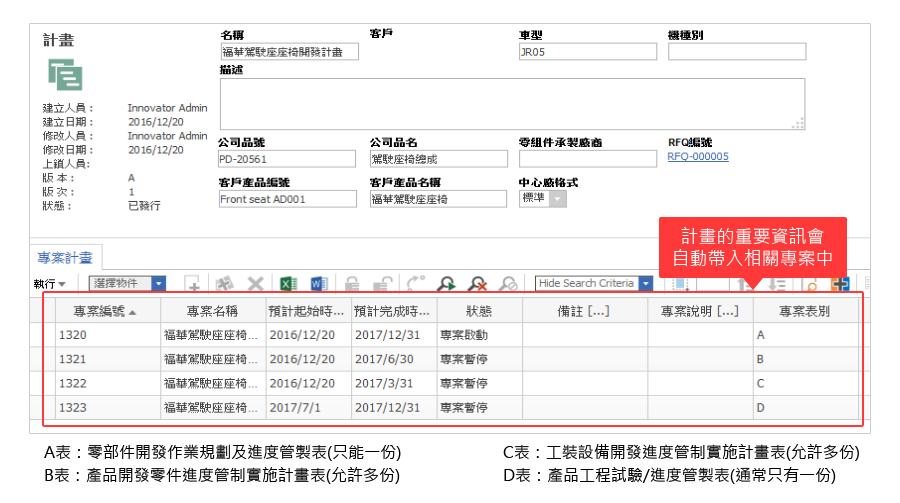Click the clear search criteria icon
Viewport: 900px width, 503px height.
477,284
